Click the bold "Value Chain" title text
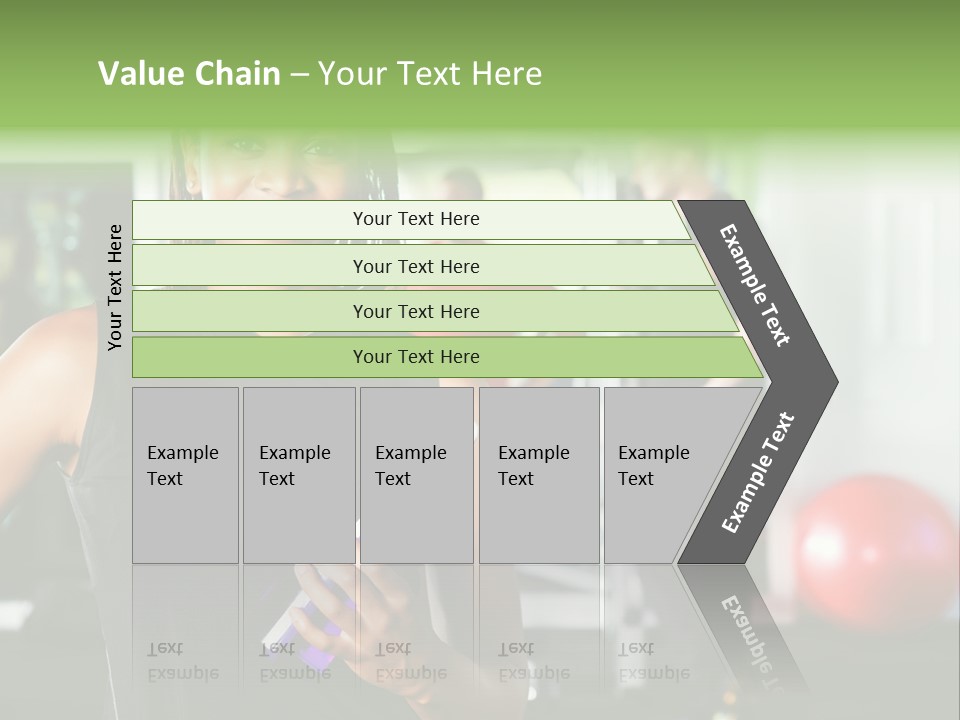This screenshot has height=720, width=960. 189,74
